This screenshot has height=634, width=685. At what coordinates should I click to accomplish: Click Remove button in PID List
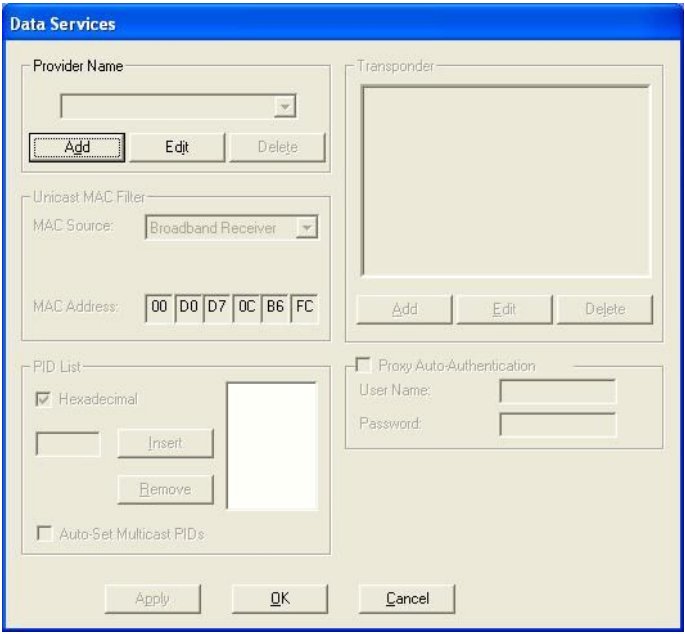coord(166,489)
